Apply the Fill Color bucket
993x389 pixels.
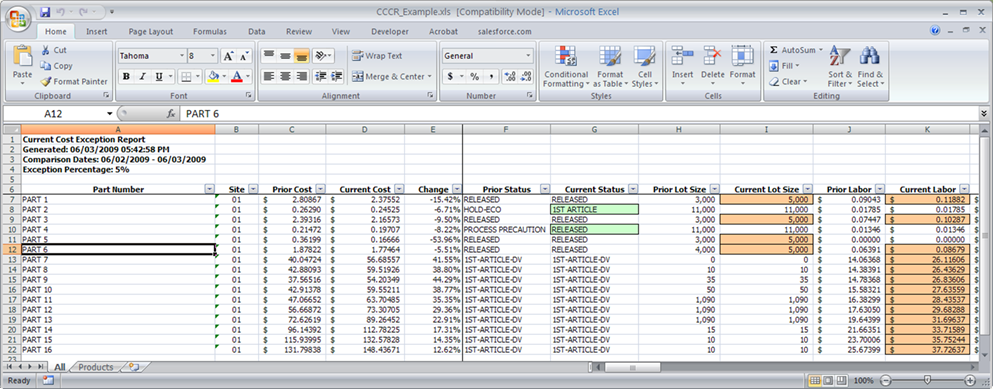[x=213, y=77]
